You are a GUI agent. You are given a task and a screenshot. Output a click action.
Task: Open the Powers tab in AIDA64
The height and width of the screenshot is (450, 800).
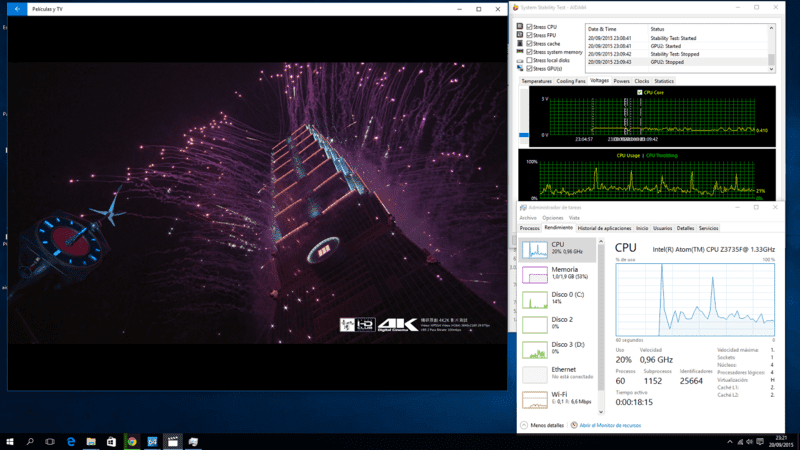coord(621,81)
